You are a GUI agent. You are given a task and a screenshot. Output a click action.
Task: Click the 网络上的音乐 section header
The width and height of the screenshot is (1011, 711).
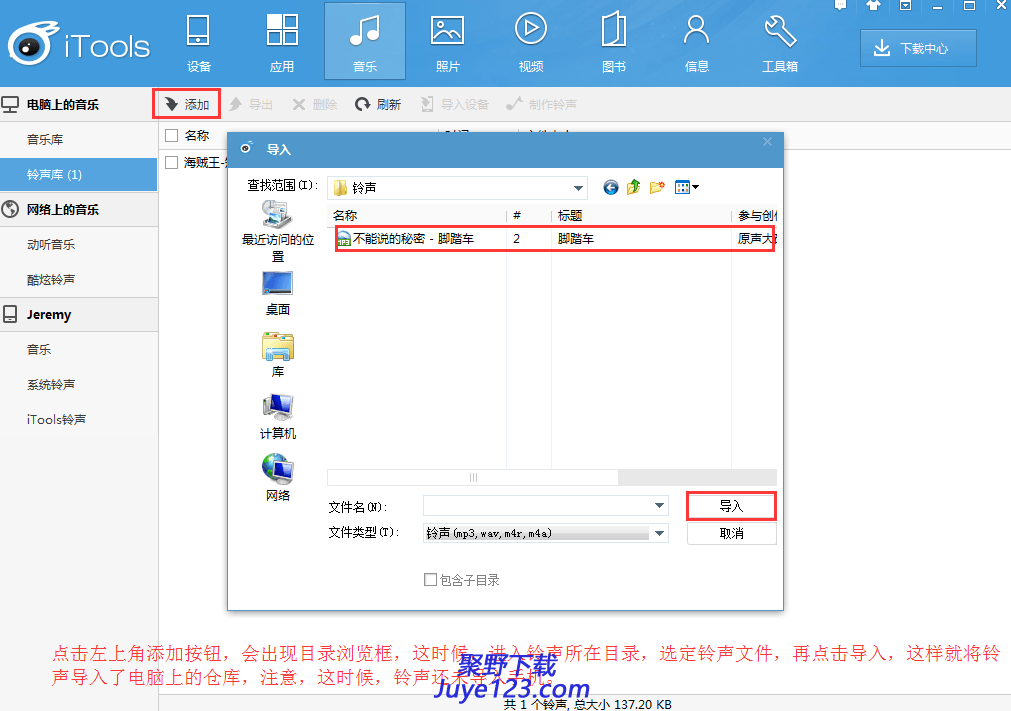(x=79, y=209)
